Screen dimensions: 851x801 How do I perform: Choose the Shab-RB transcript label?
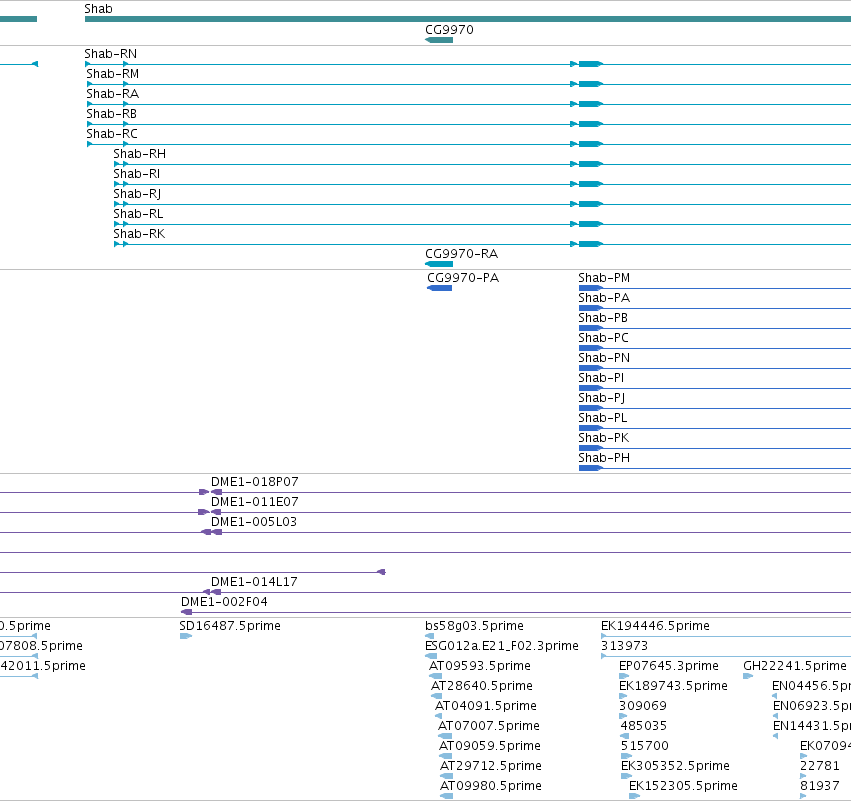[x=111, y=114]
